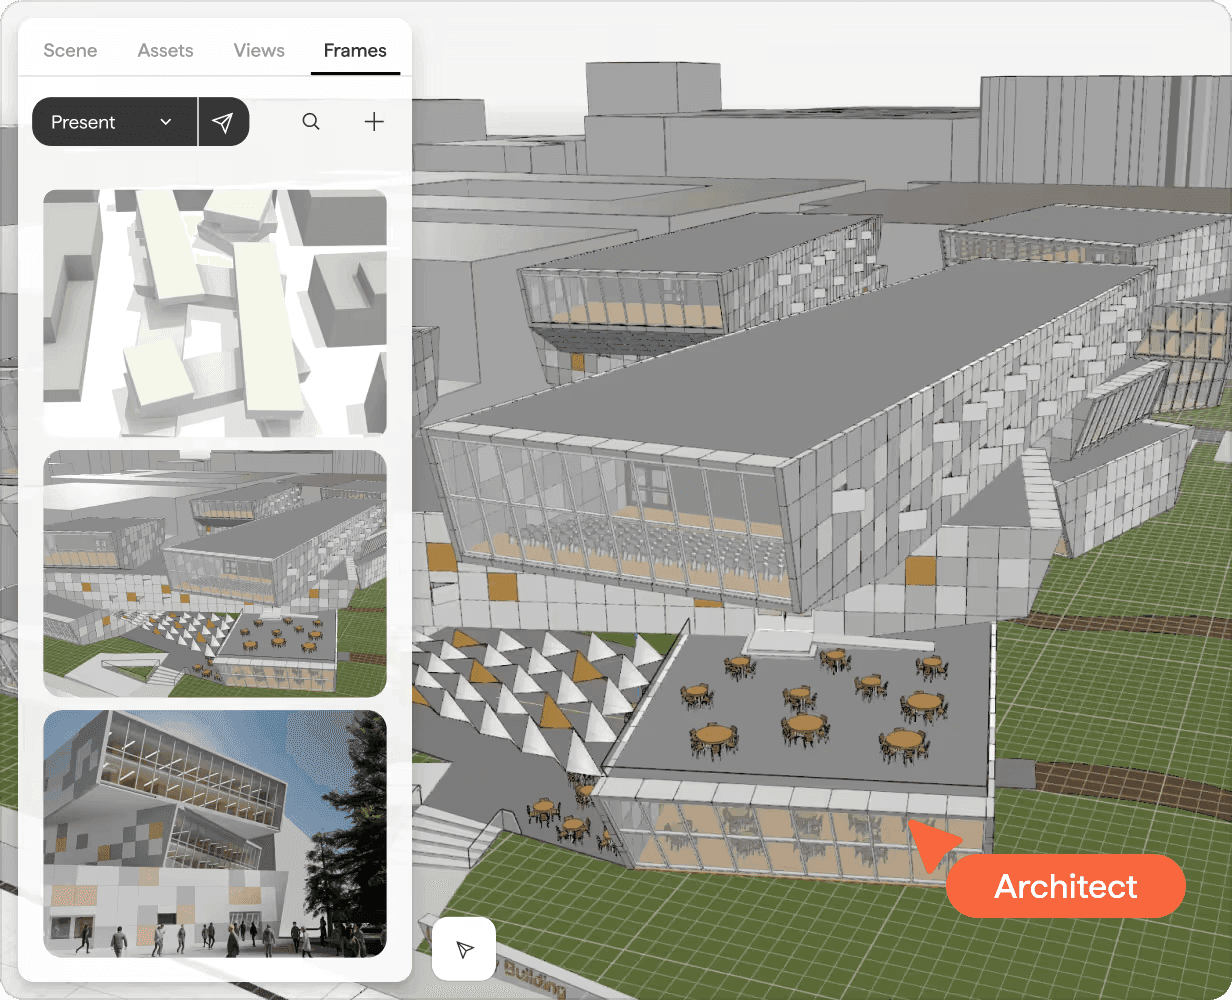Select the Views tab
The image size is (1232, 1000).
click(259, 50)
